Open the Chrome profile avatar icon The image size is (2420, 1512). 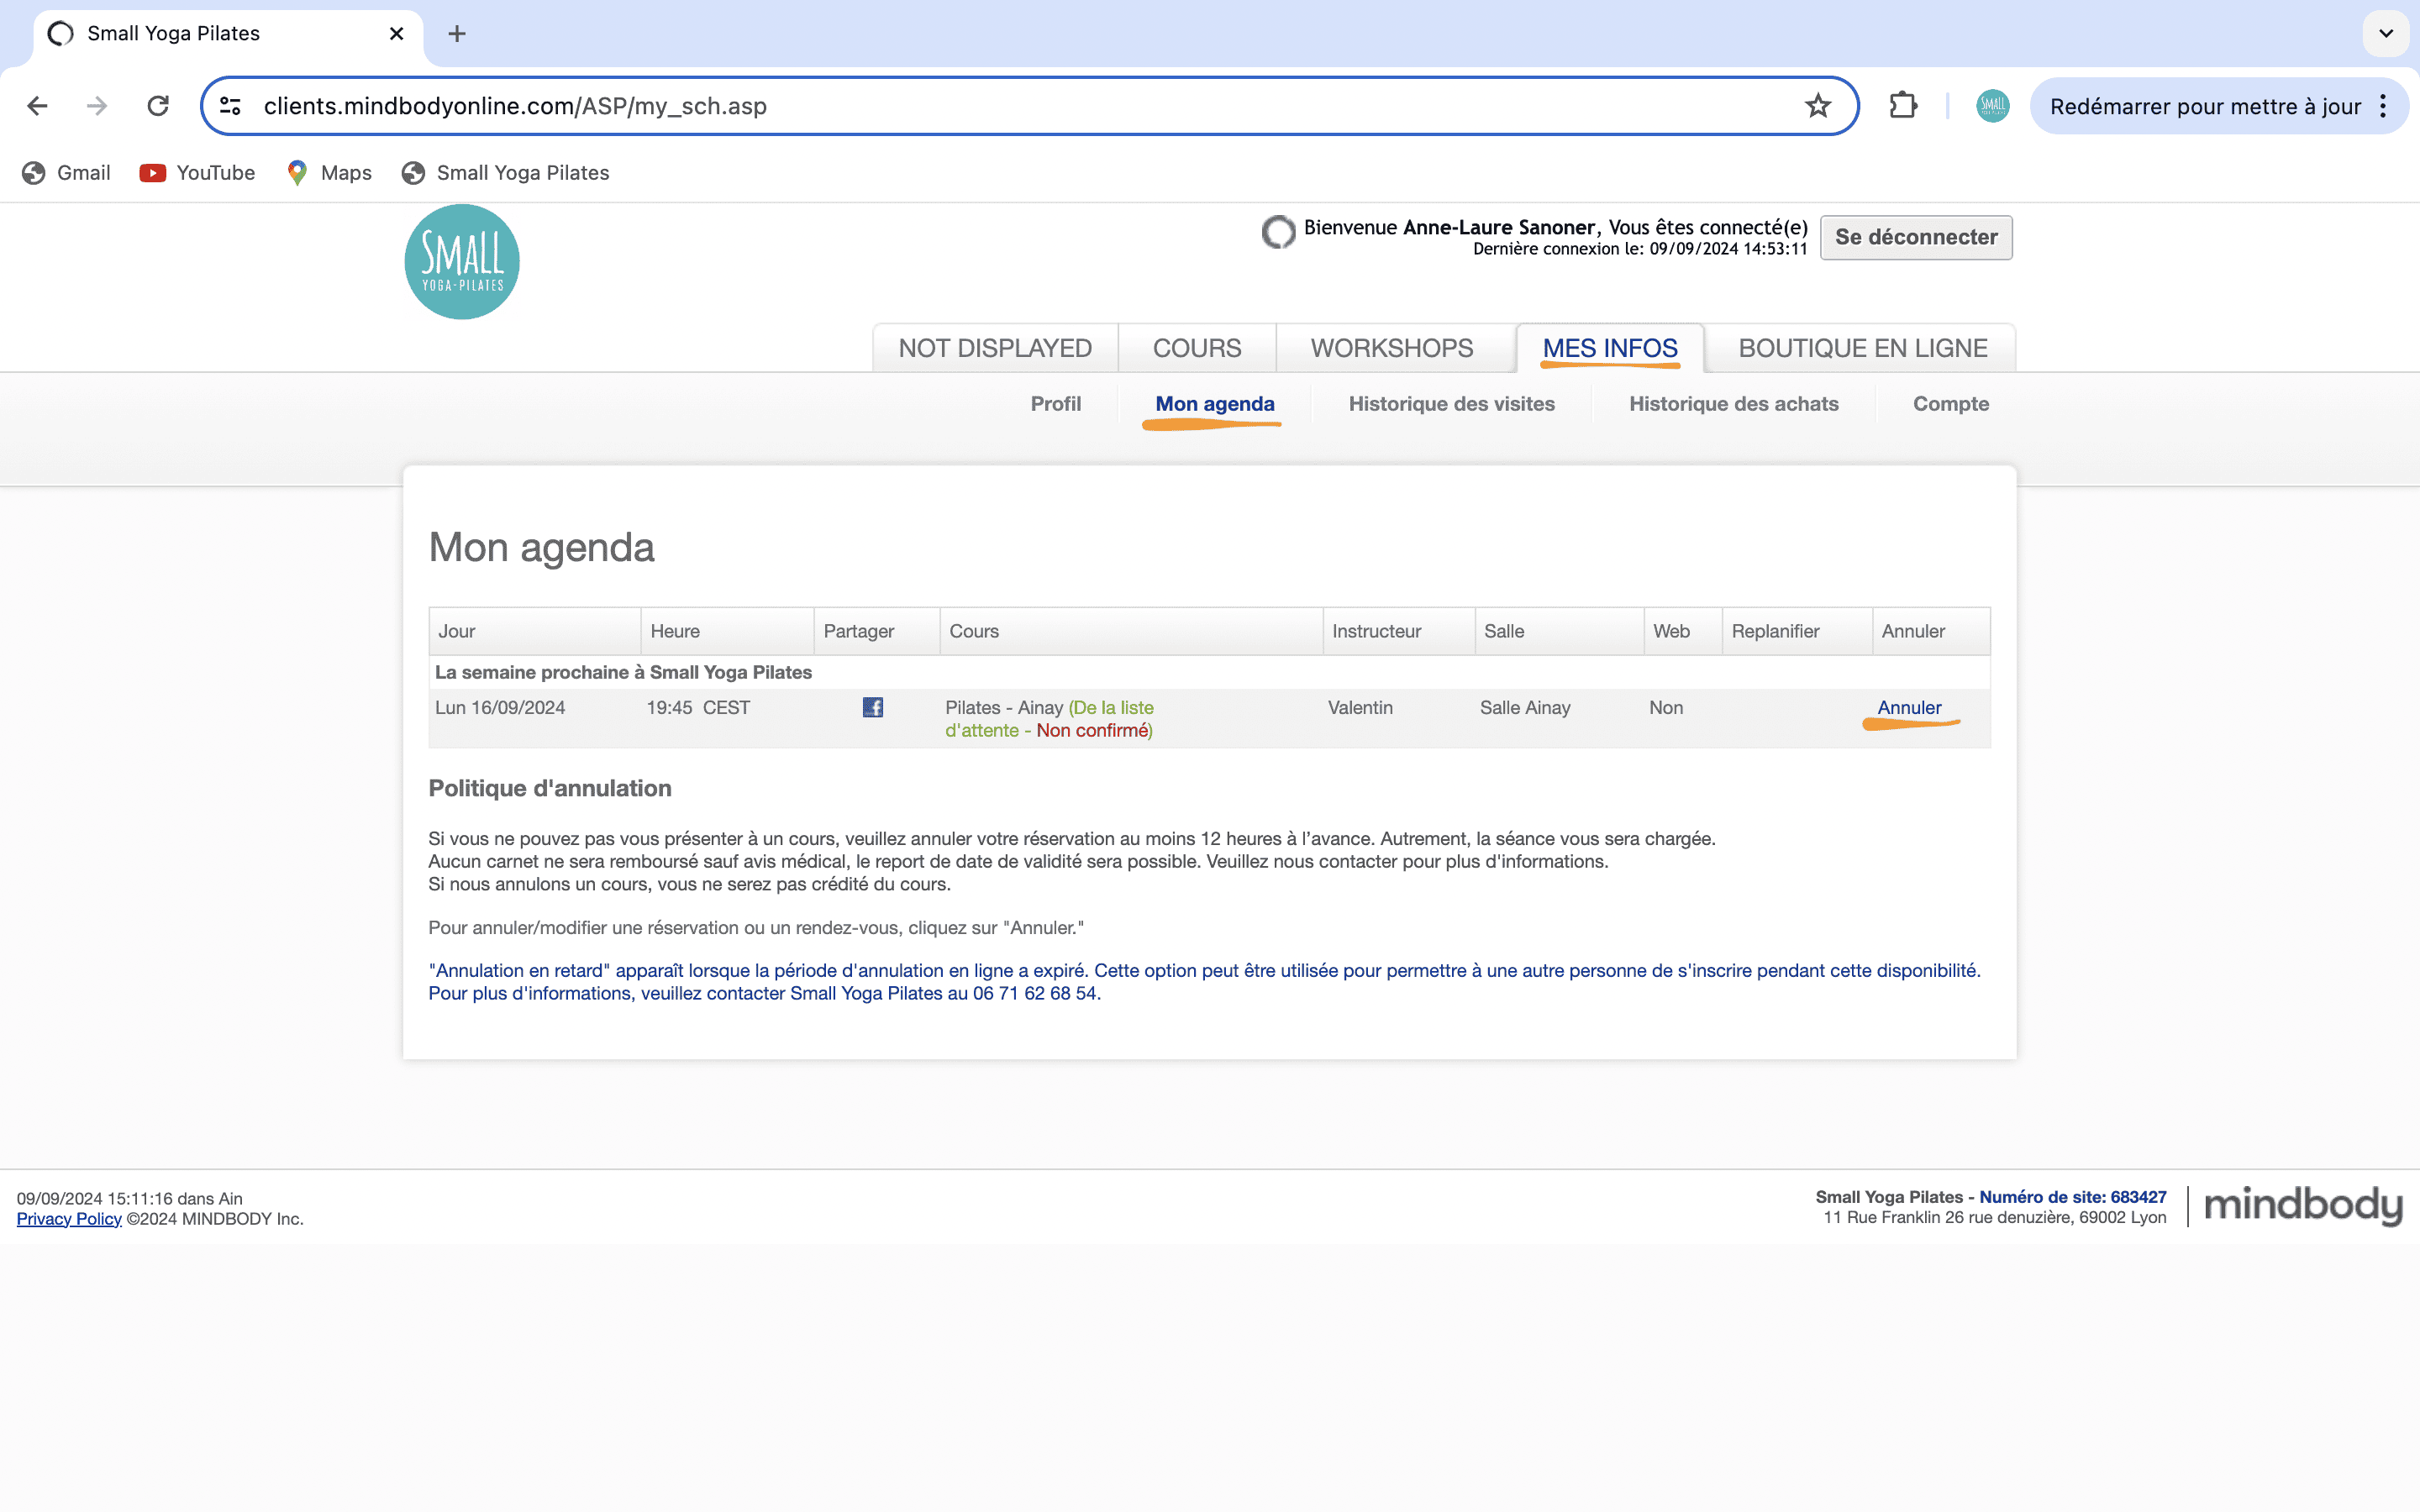point(1992,106)
